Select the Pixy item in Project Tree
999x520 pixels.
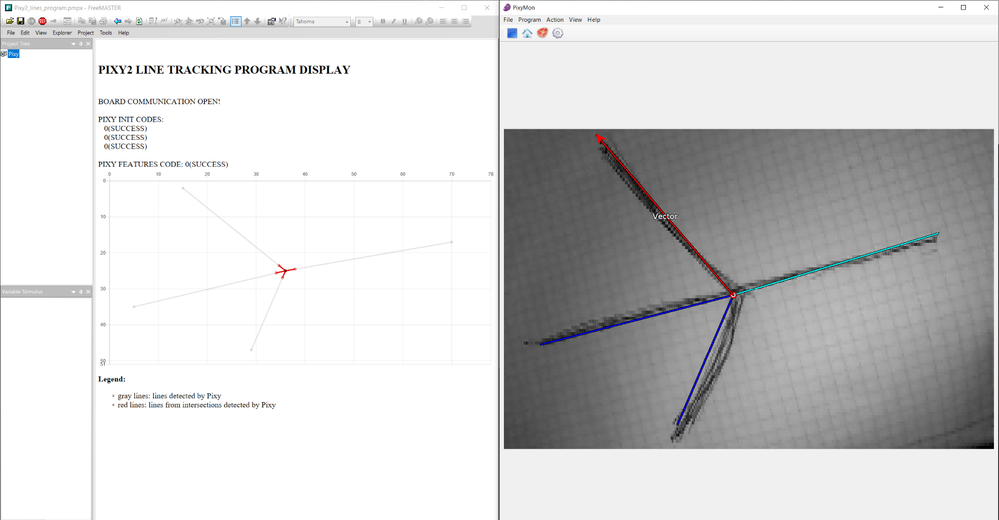click(x=13, y=54)
